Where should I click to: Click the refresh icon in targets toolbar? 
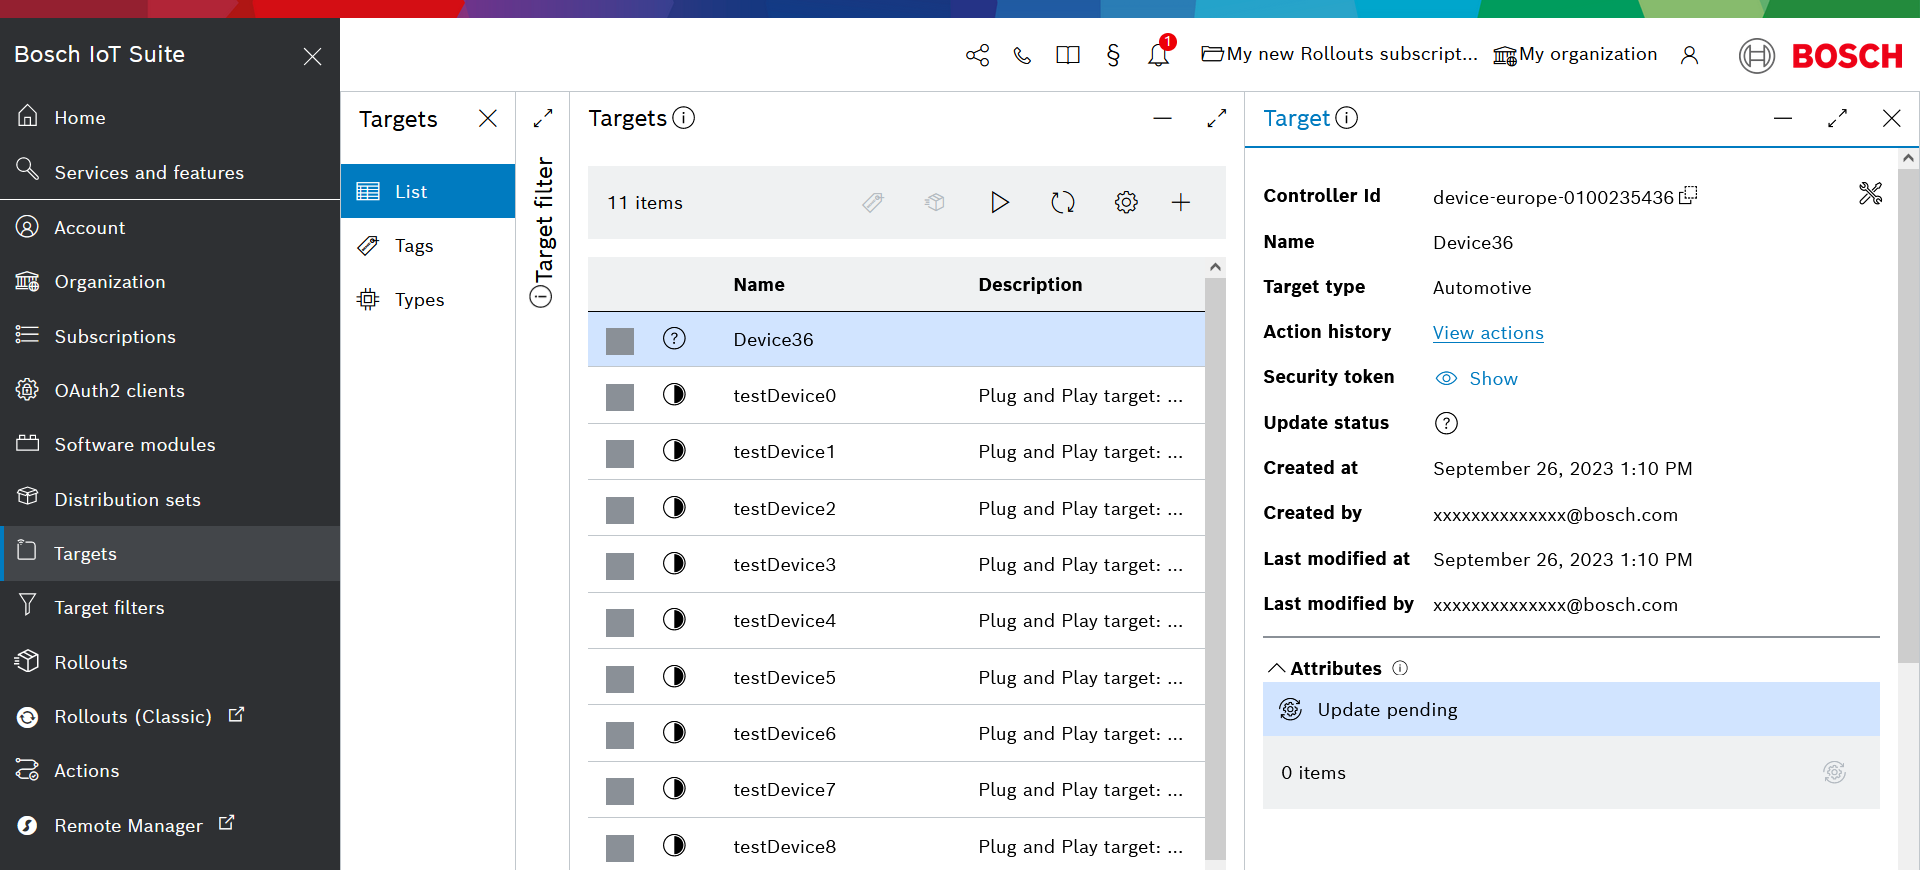1062,203
